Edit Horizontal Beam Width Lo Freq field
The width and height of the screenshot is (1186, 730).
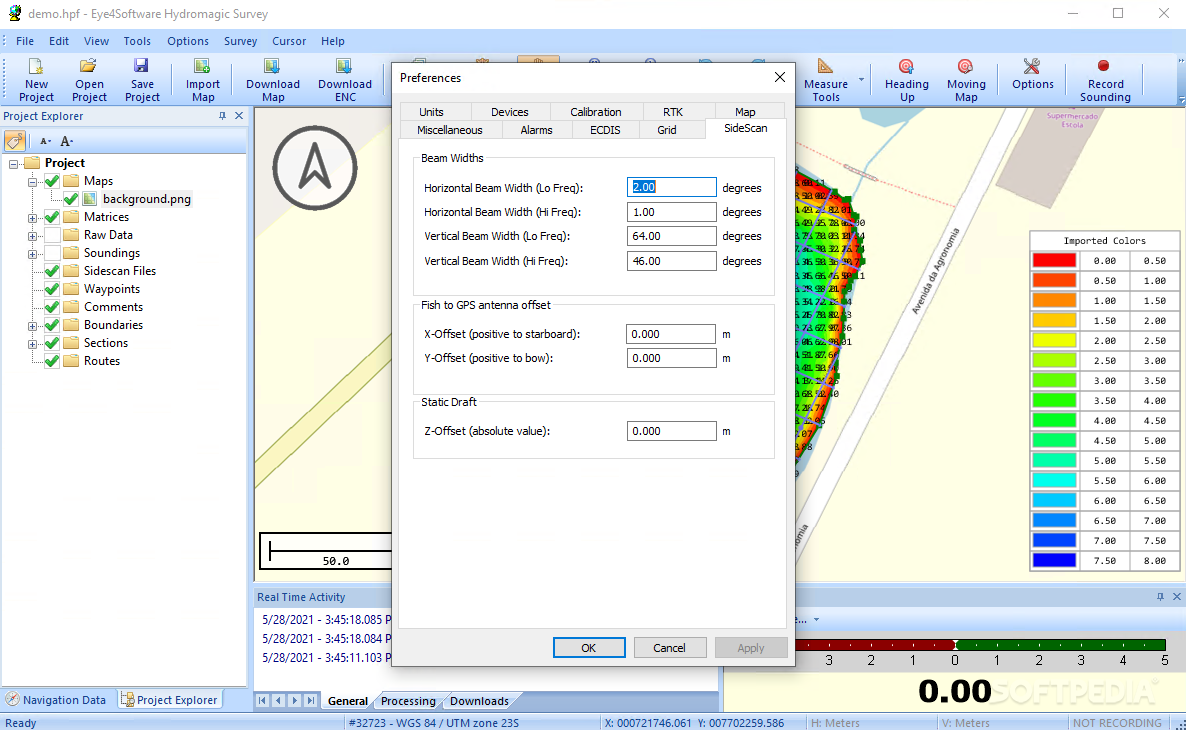point(672,187)
